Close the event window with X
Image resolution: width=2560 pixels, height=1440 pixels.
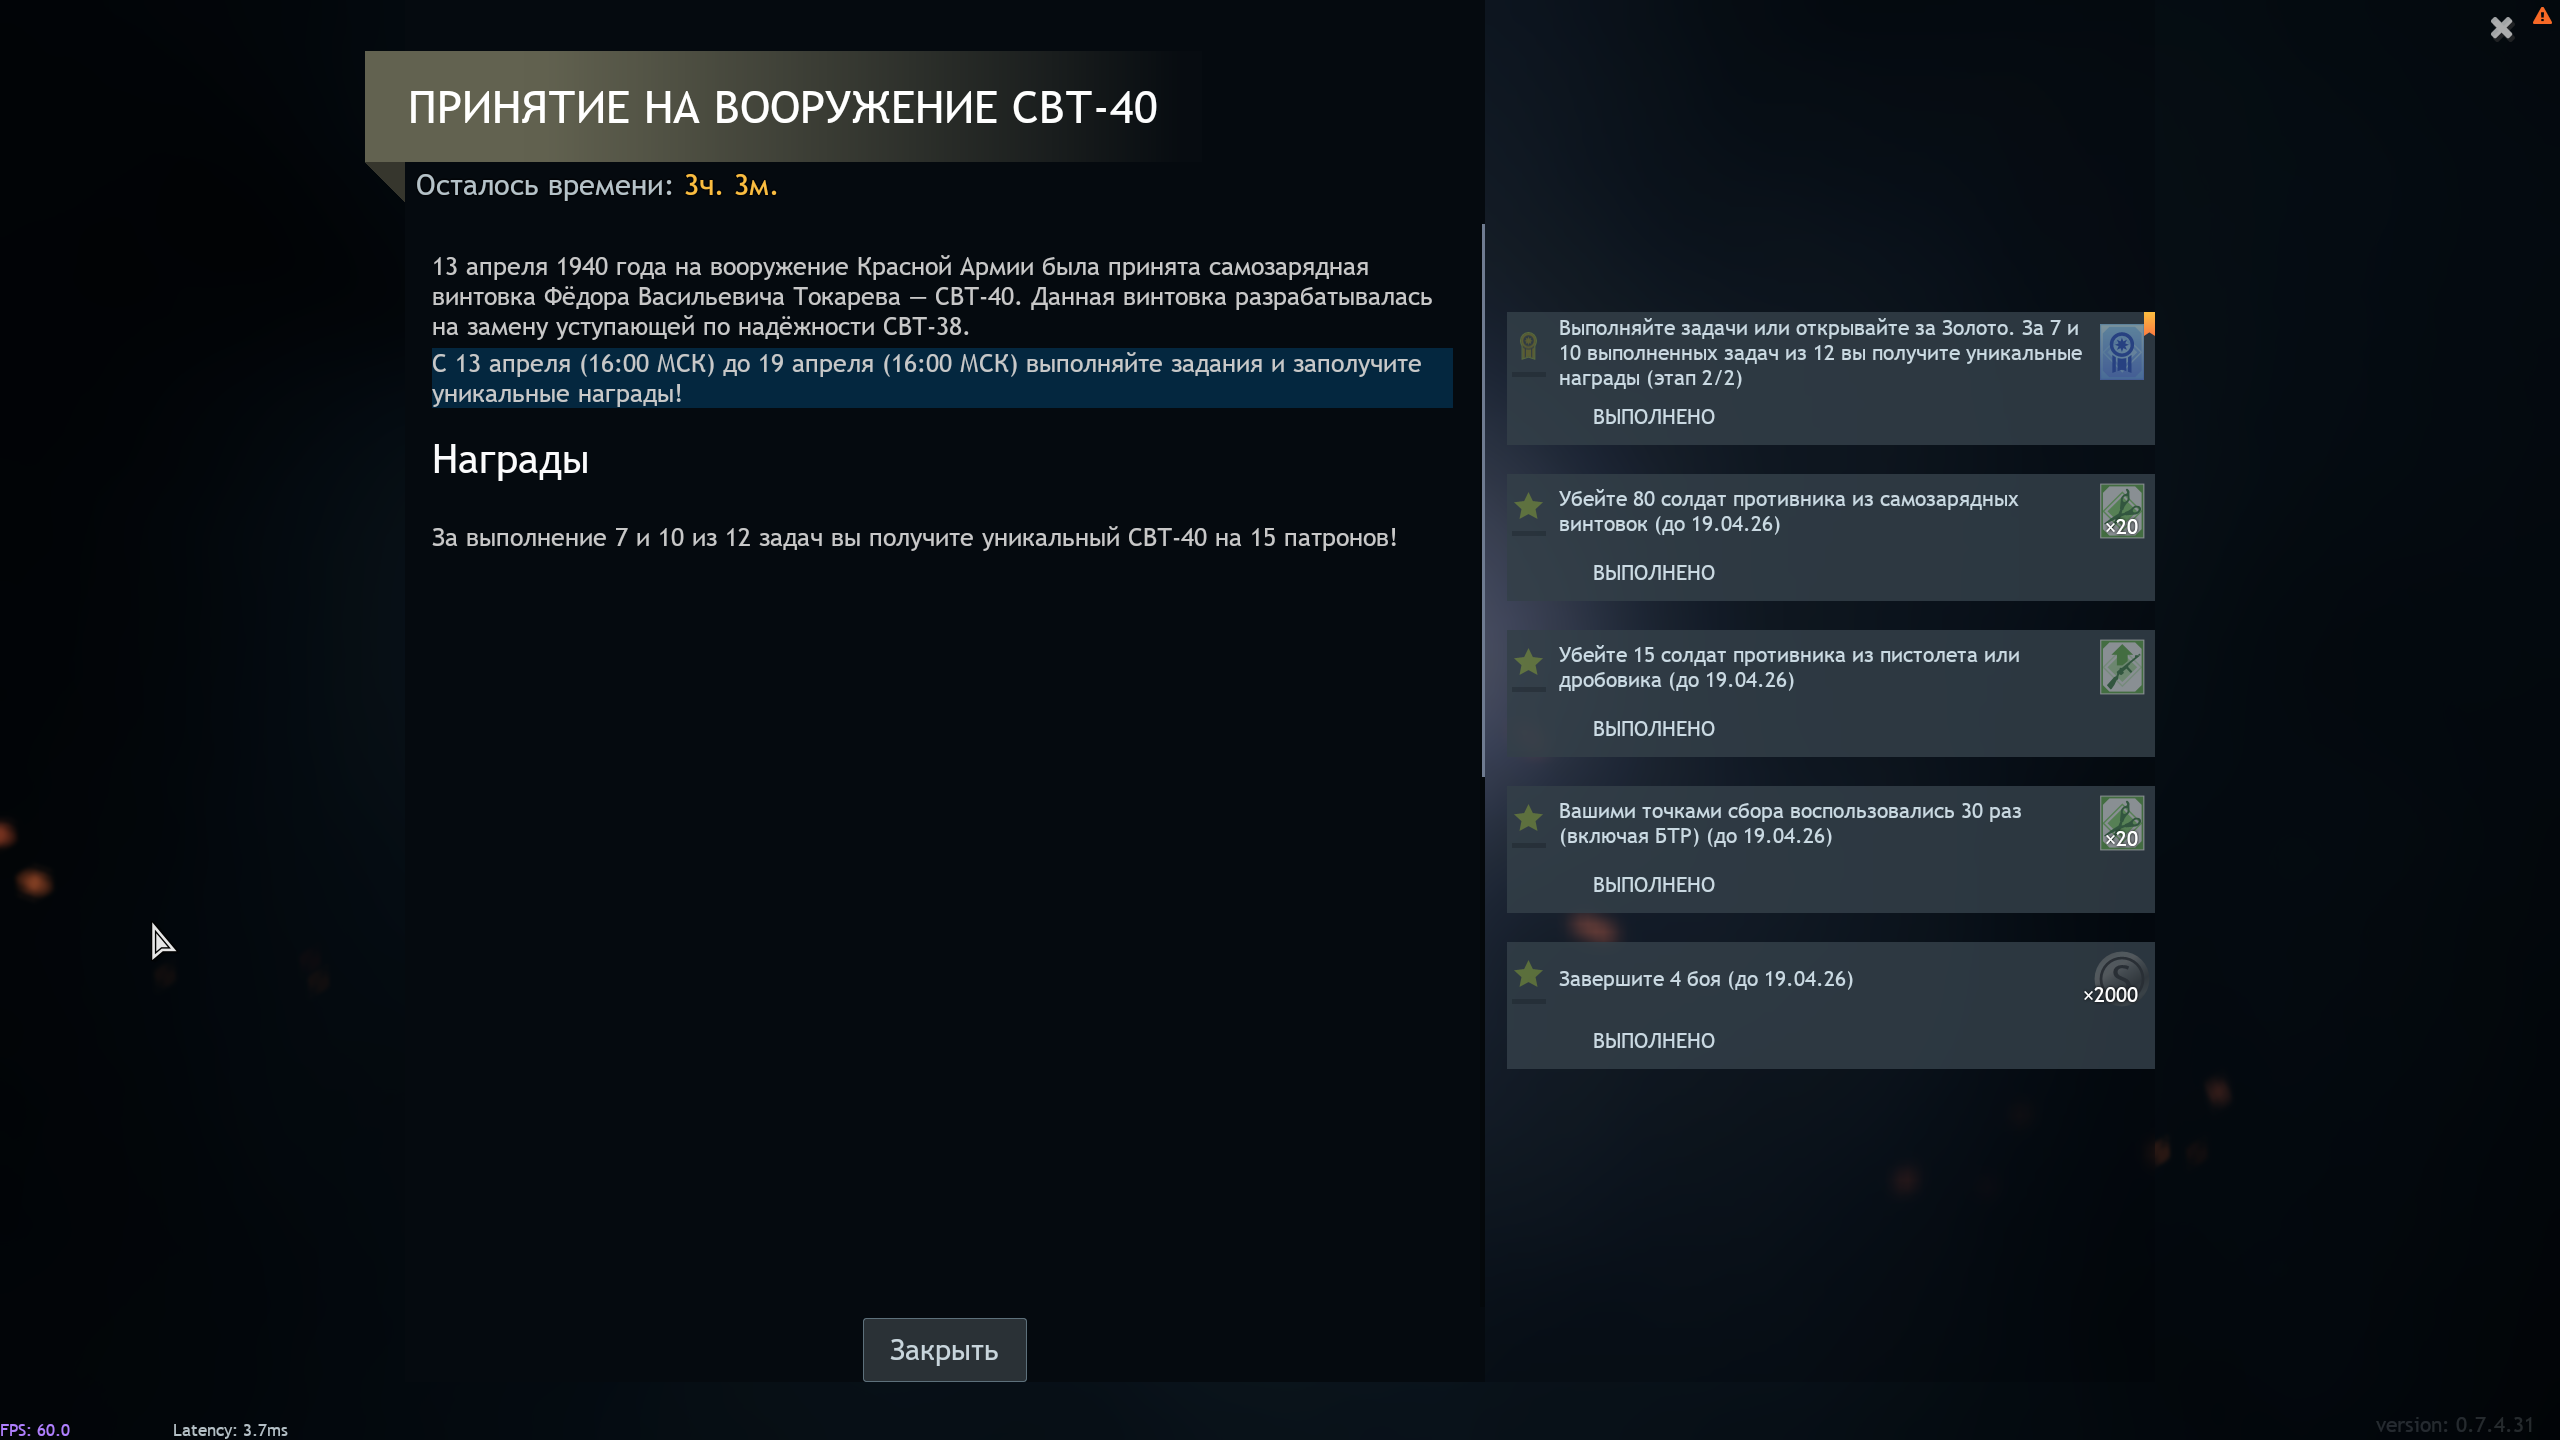[x=2501, y=28]
